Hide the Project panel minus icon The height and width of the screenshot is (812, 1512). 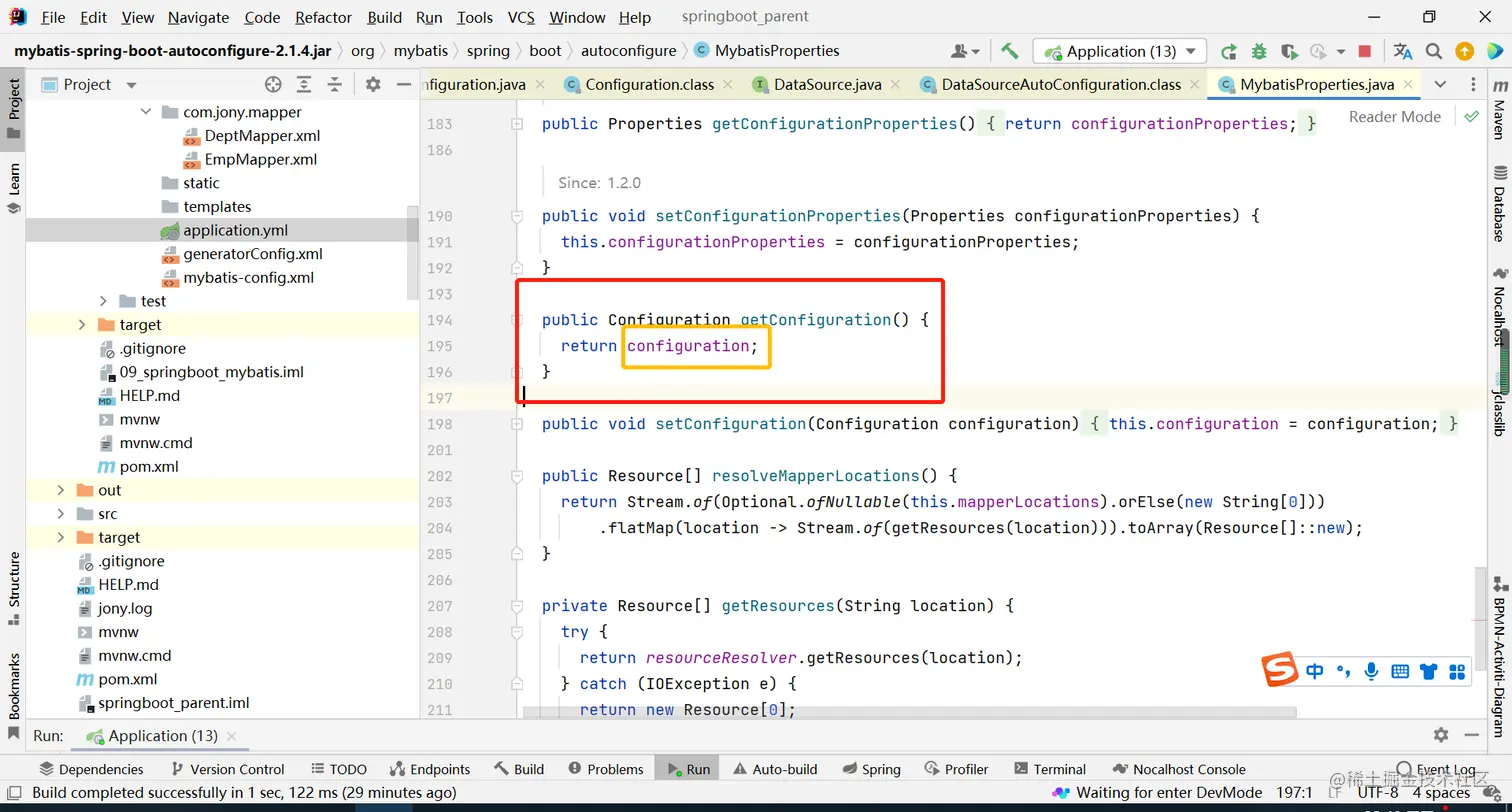pyautogui.click(x=402, y=85)
